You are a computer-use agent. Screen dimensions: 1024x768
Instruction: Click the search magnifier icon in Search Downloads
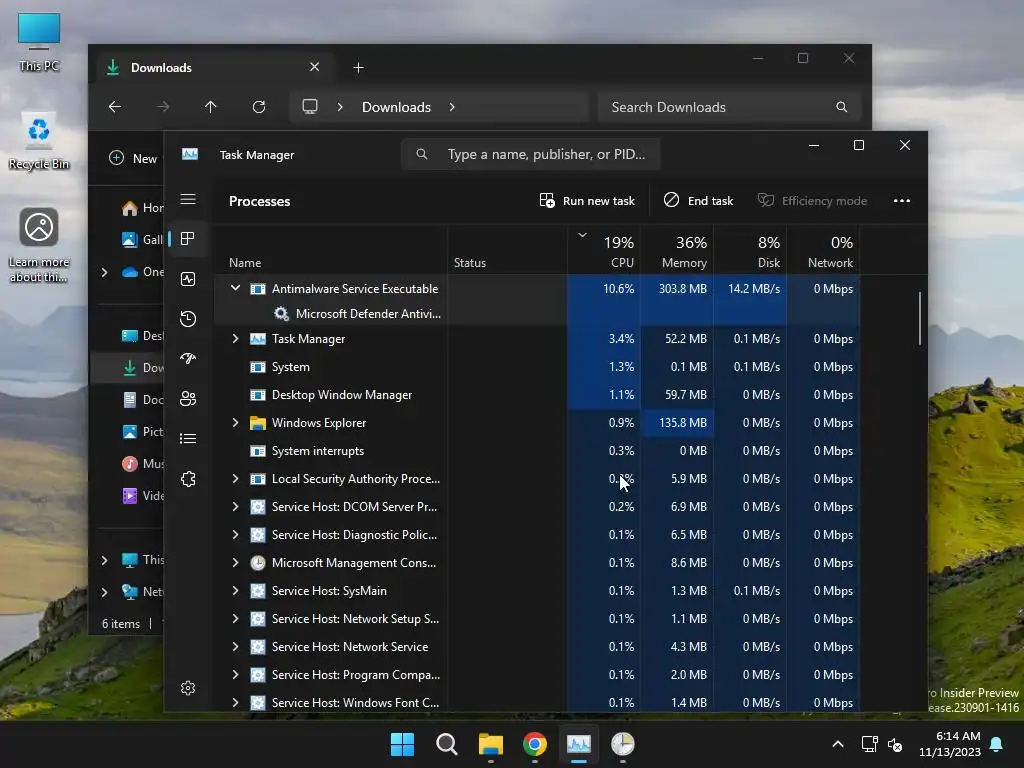[x=842, y=106]
